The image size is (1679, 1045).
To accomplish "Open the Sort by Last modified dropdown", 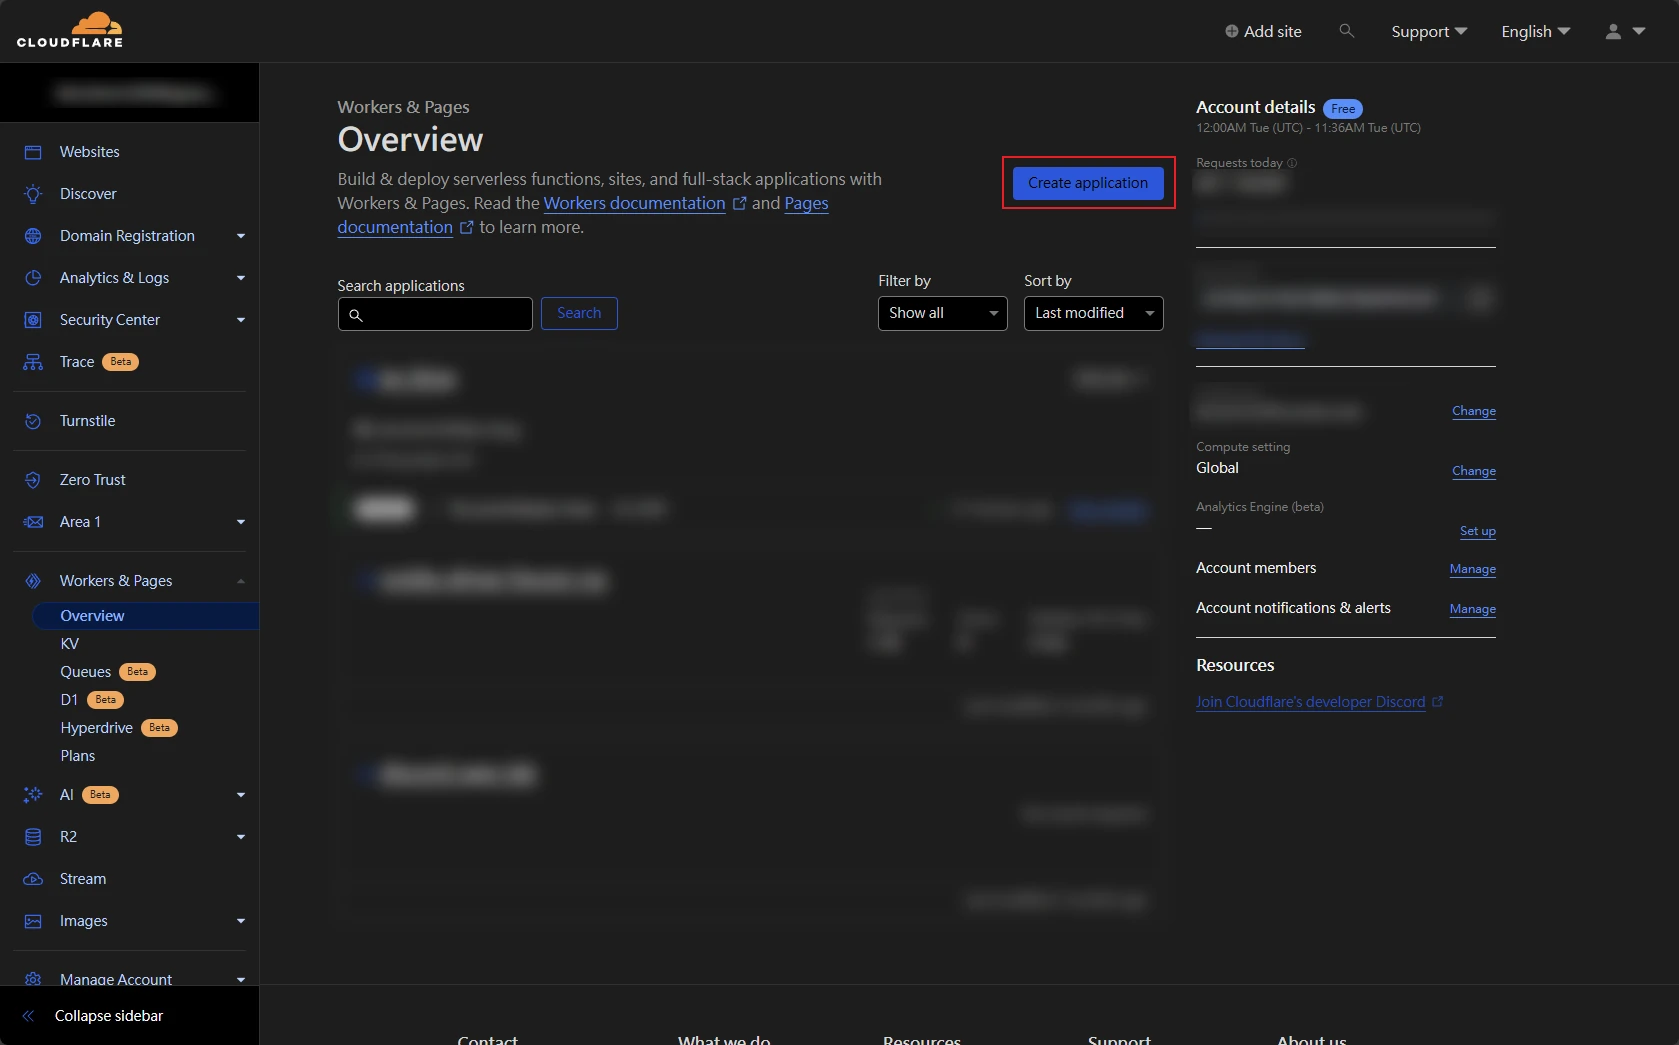I will click(1093, 313).
